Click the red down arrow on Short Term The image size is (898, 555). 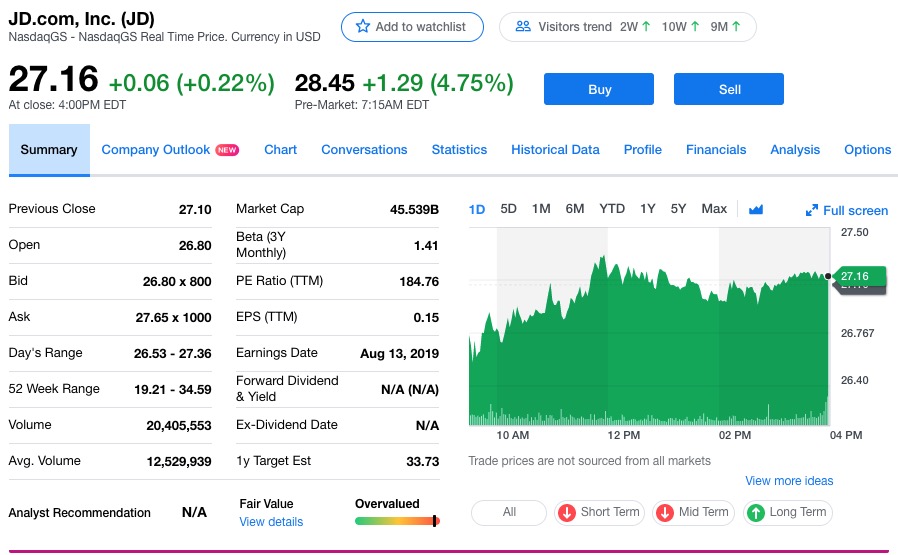click(x=567, y=513)
